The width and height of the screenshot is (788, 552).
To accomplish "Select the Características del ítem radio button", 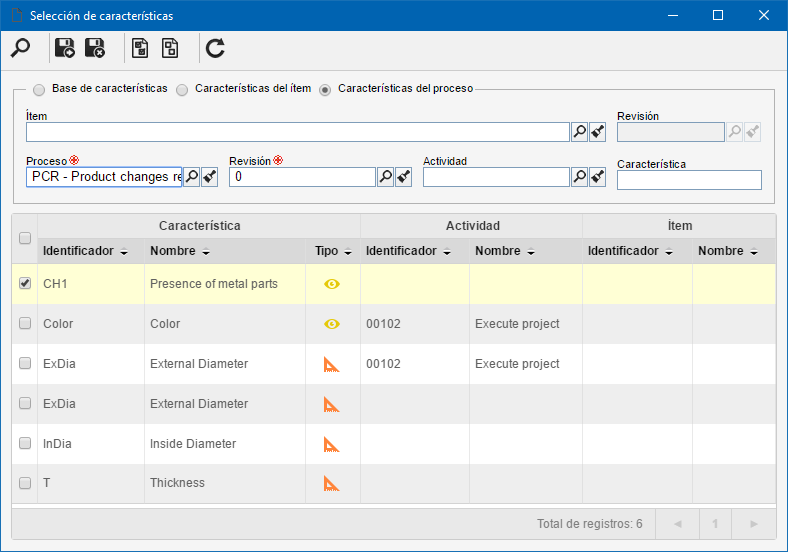I will pyautogui.click(x=182, y=89).
